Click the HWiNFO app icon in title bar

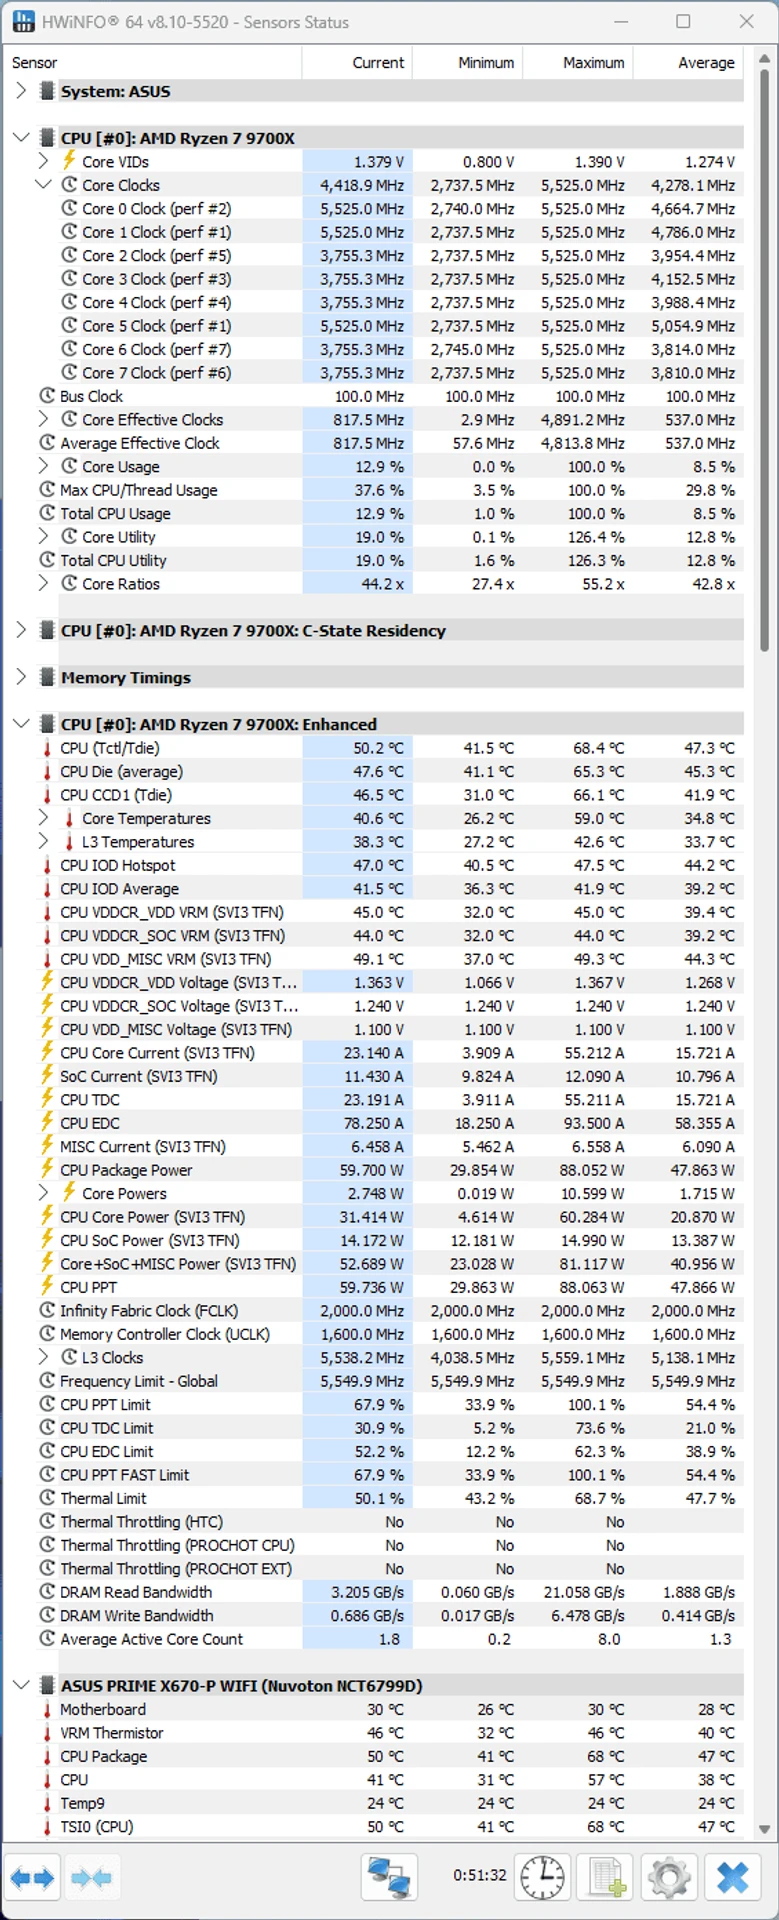[x=22, y=21]
